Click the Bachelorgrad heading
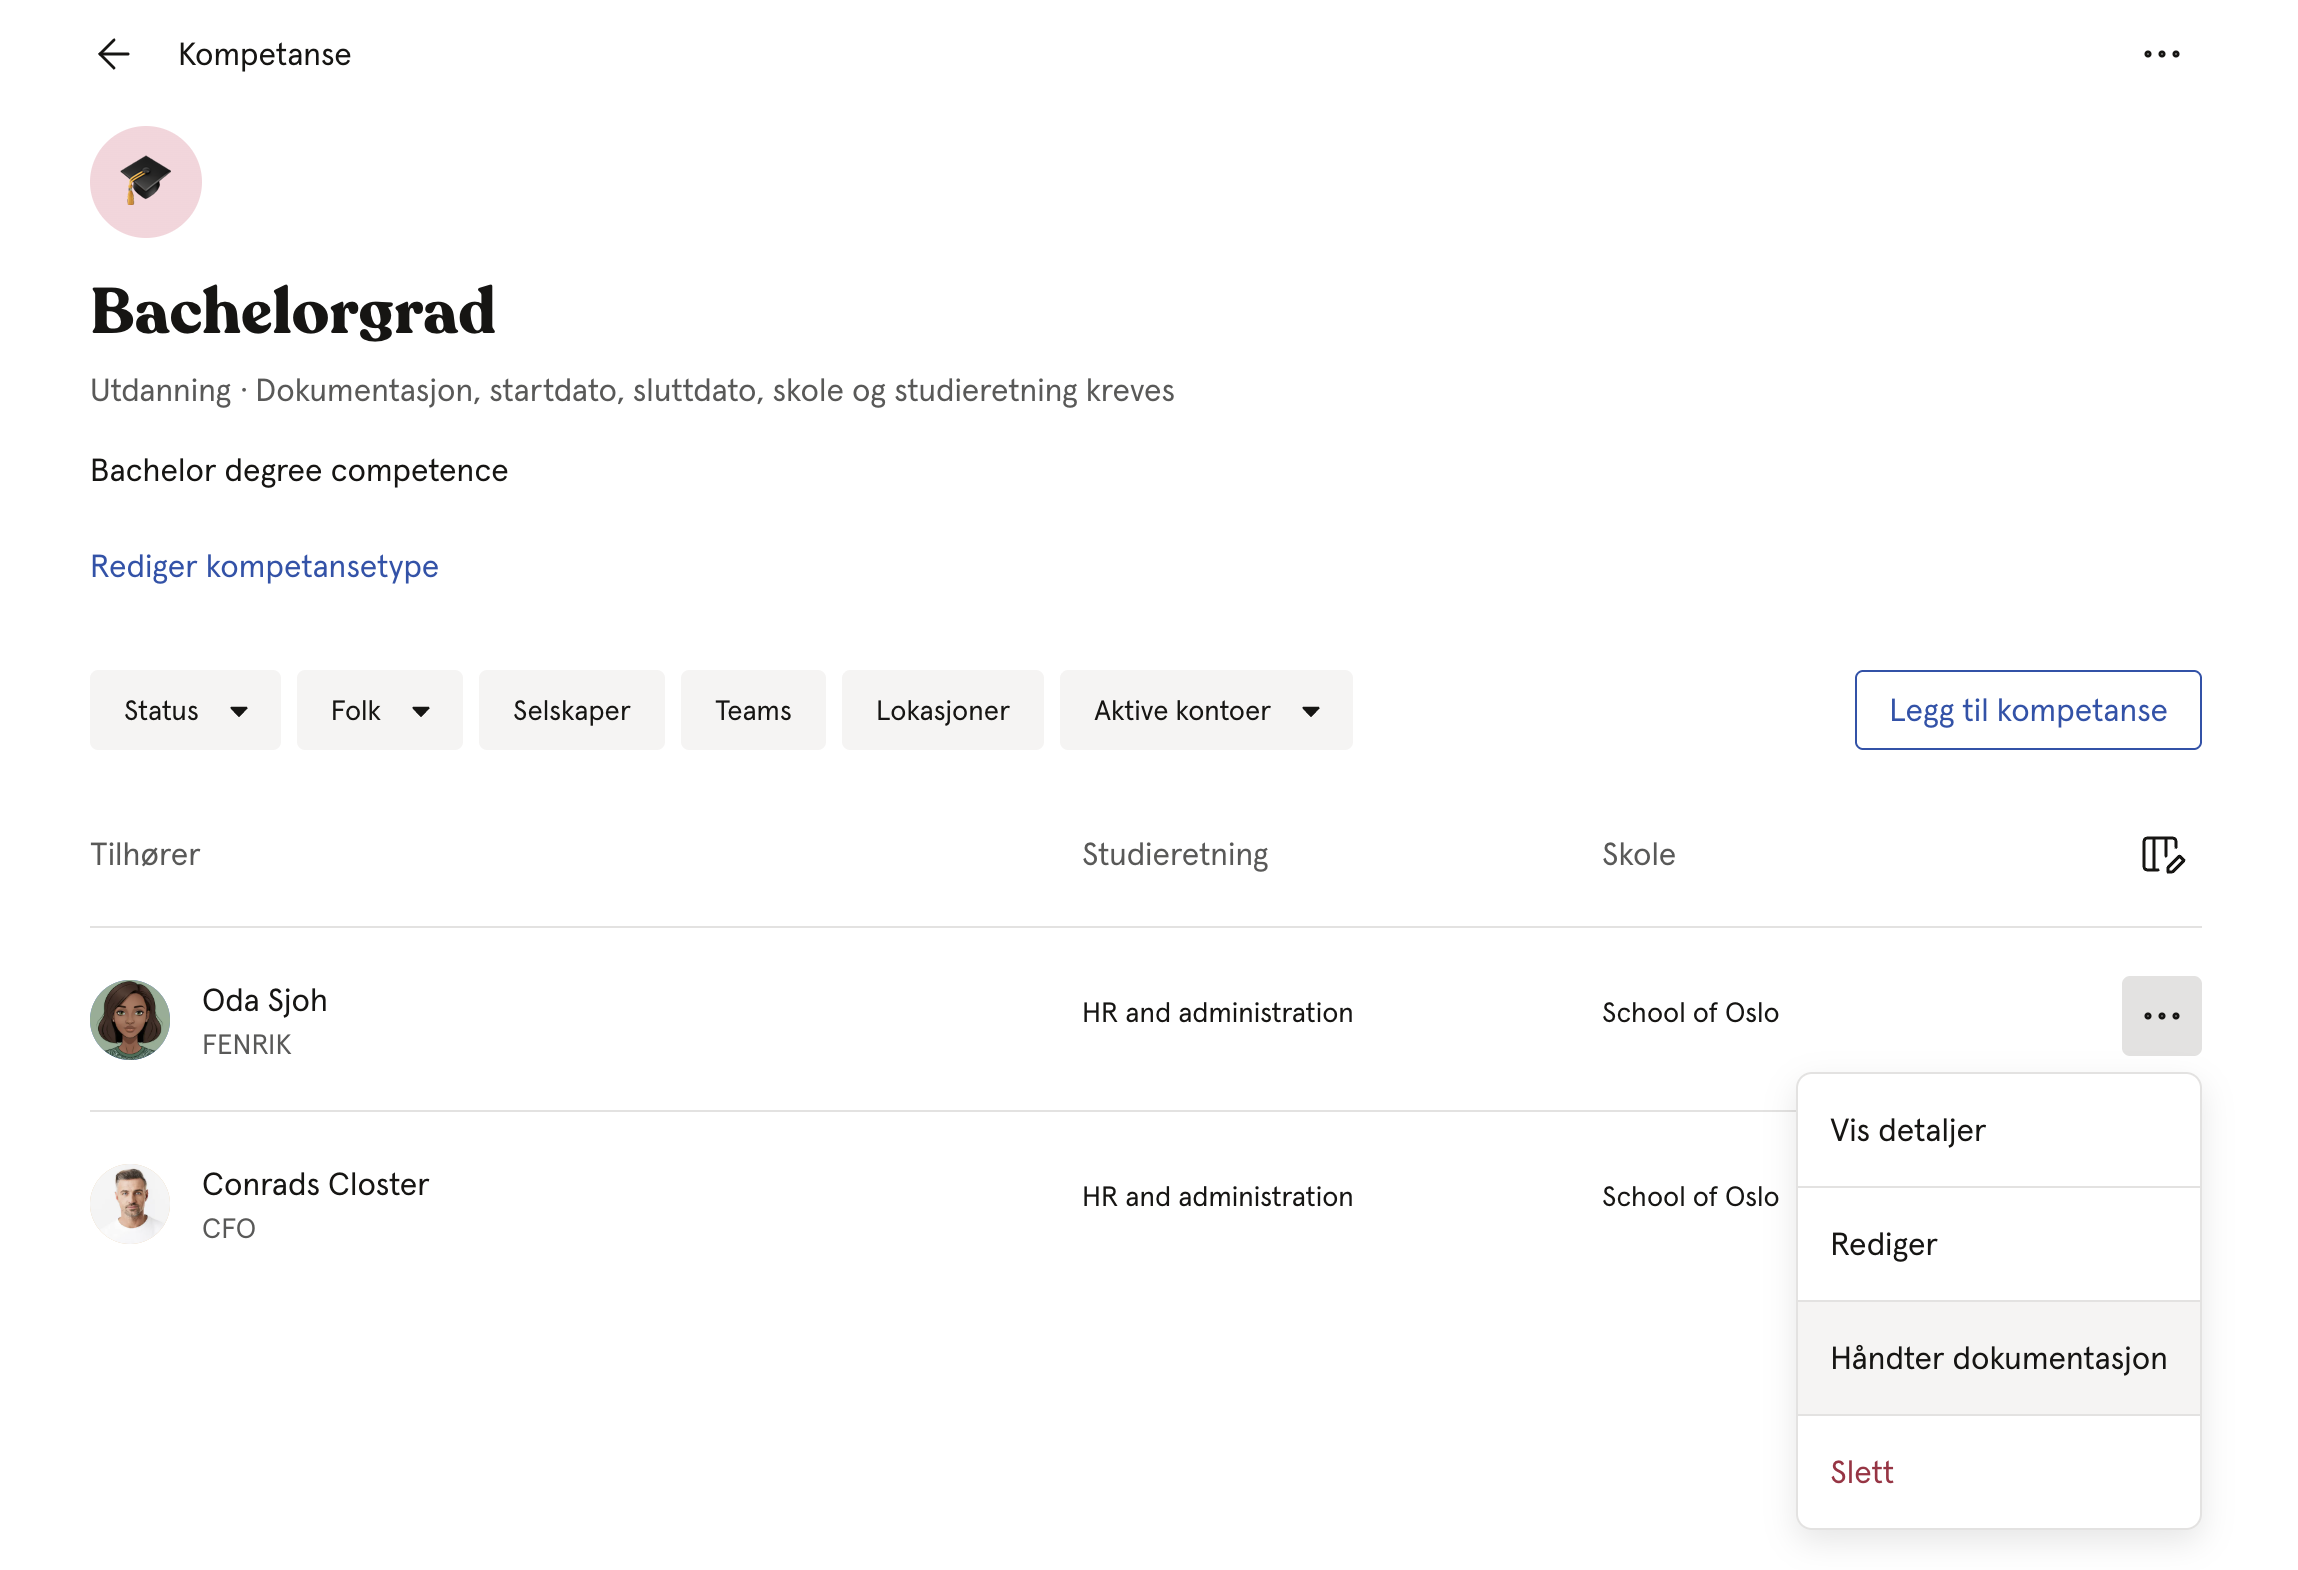 (293, 311)
